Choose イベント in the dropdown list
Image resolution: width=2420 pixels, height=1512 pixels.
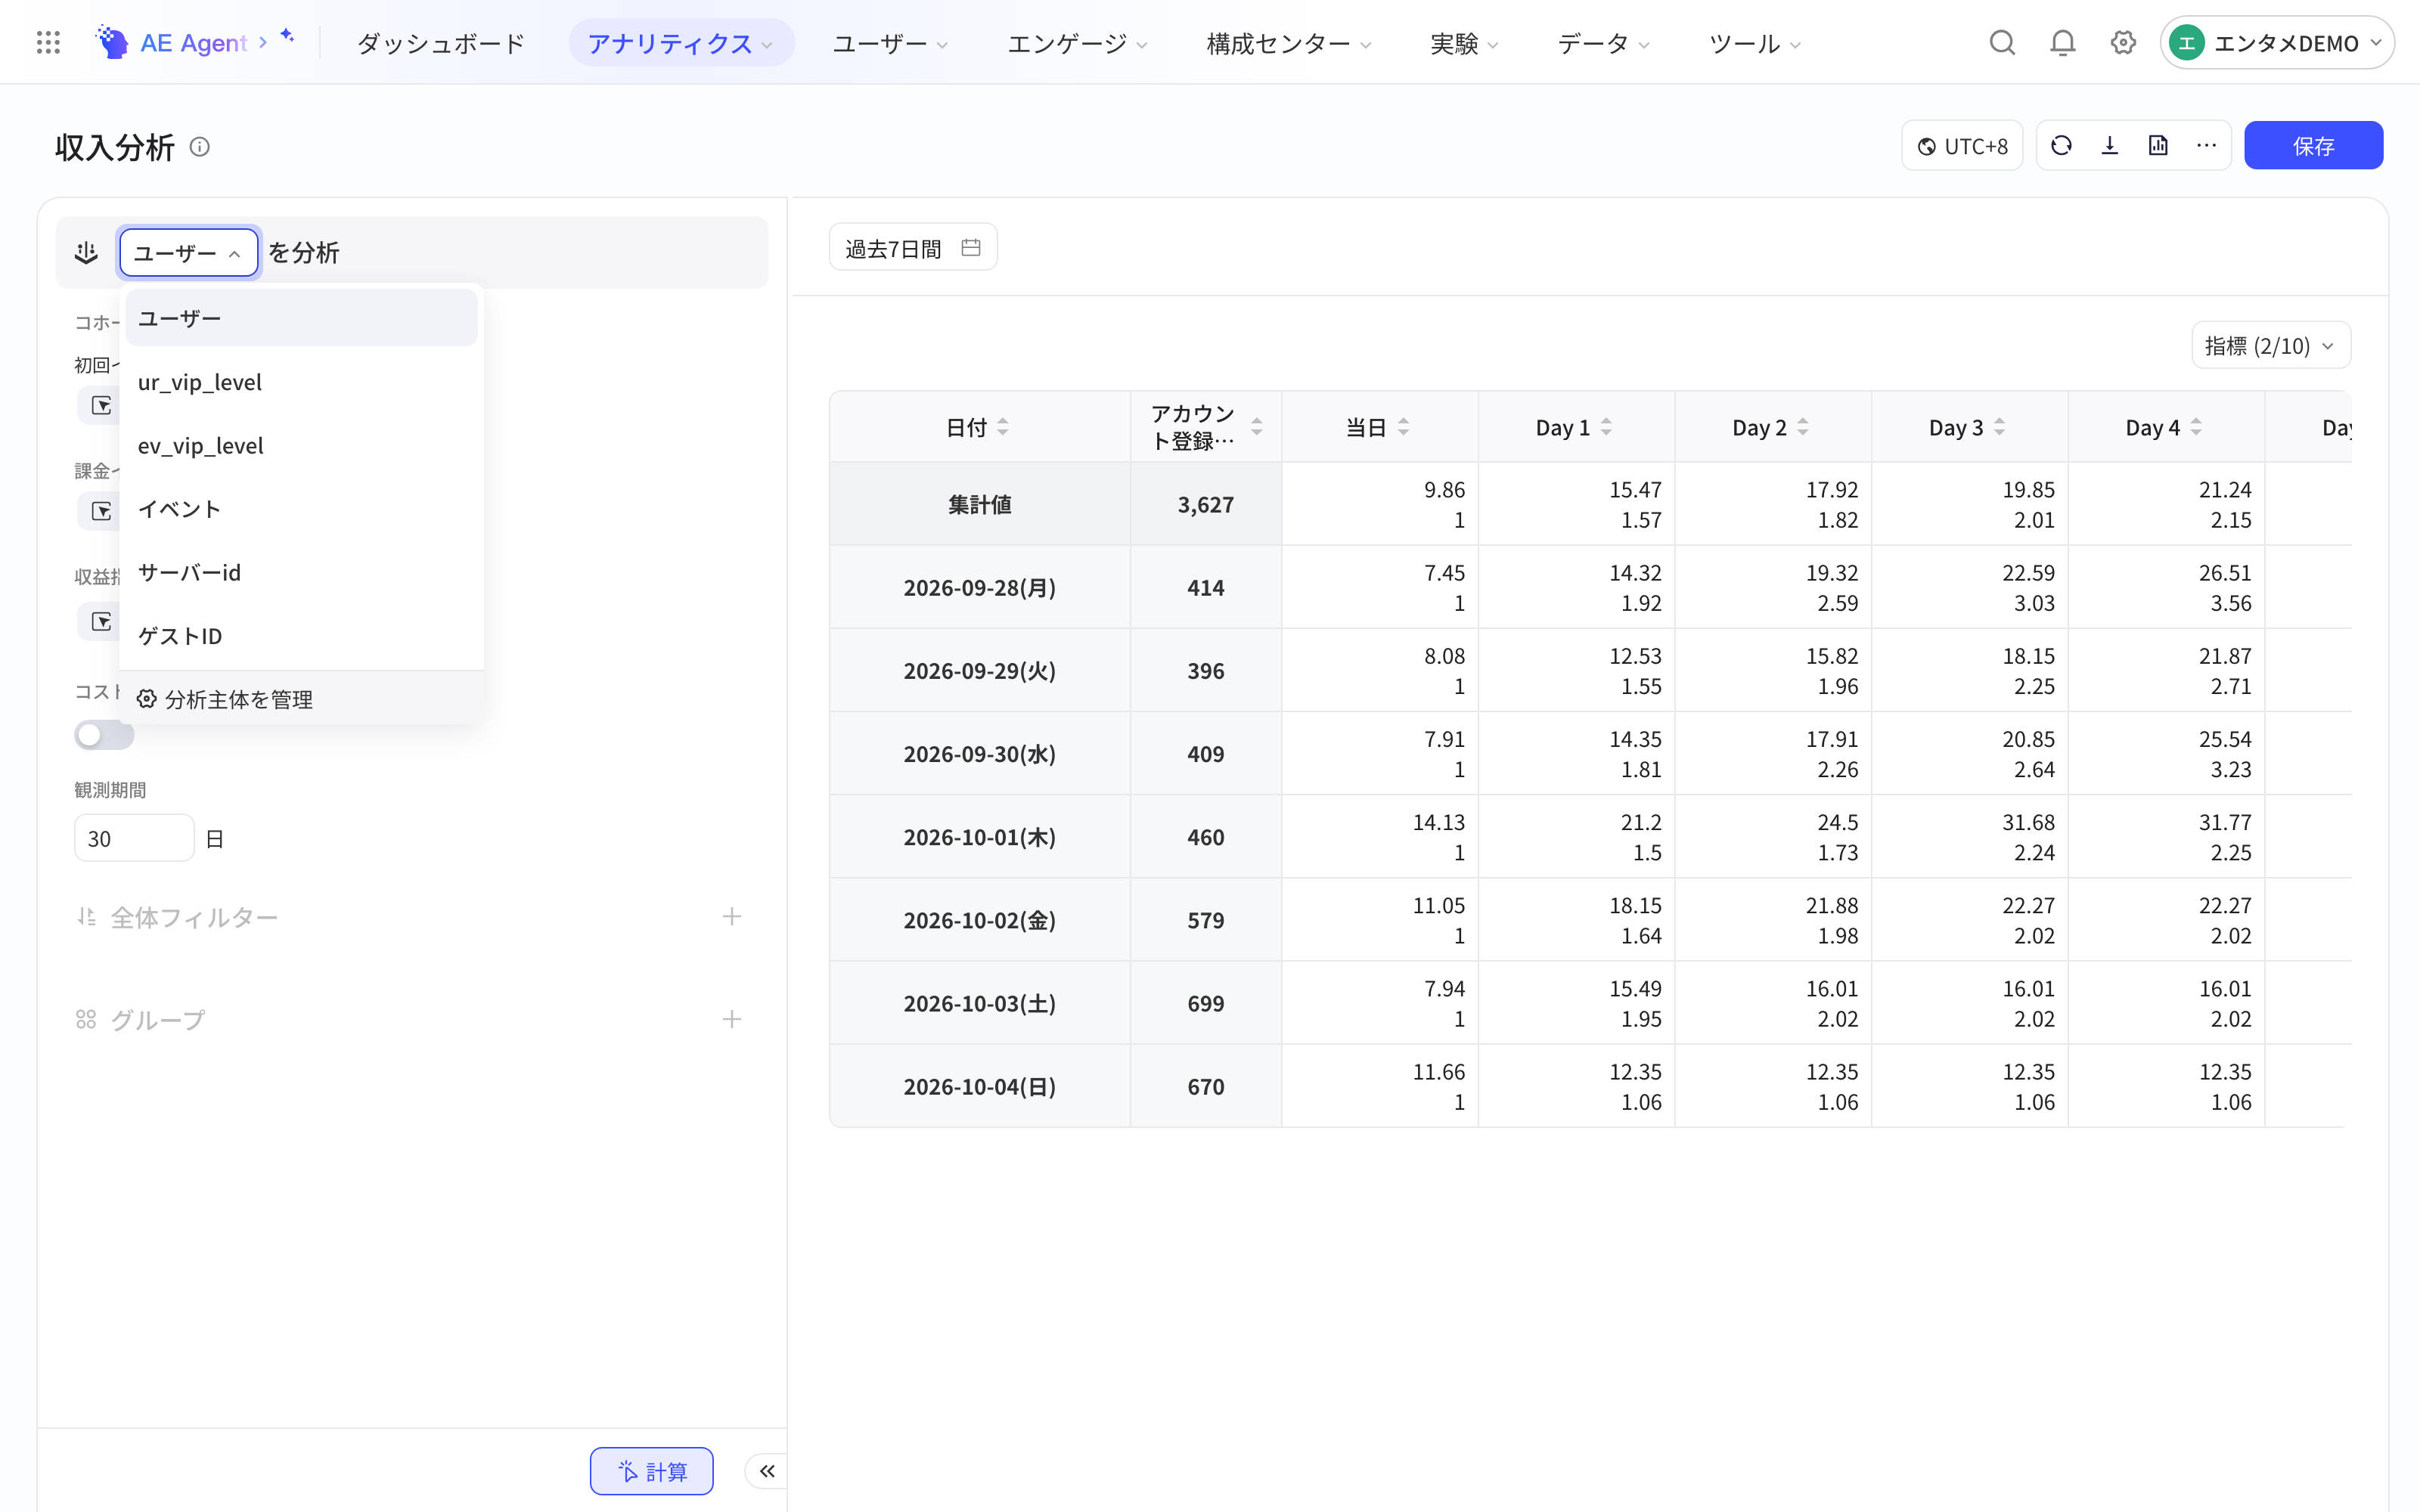pos(301,509)
